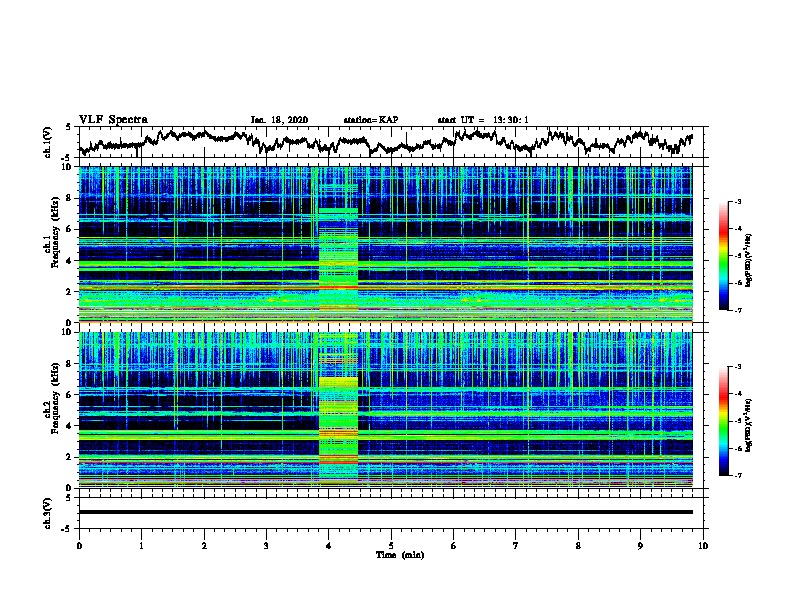Click the flat black ch.3 voltage line
Viewport: 792px width, 612px height.
click(386, 512)
